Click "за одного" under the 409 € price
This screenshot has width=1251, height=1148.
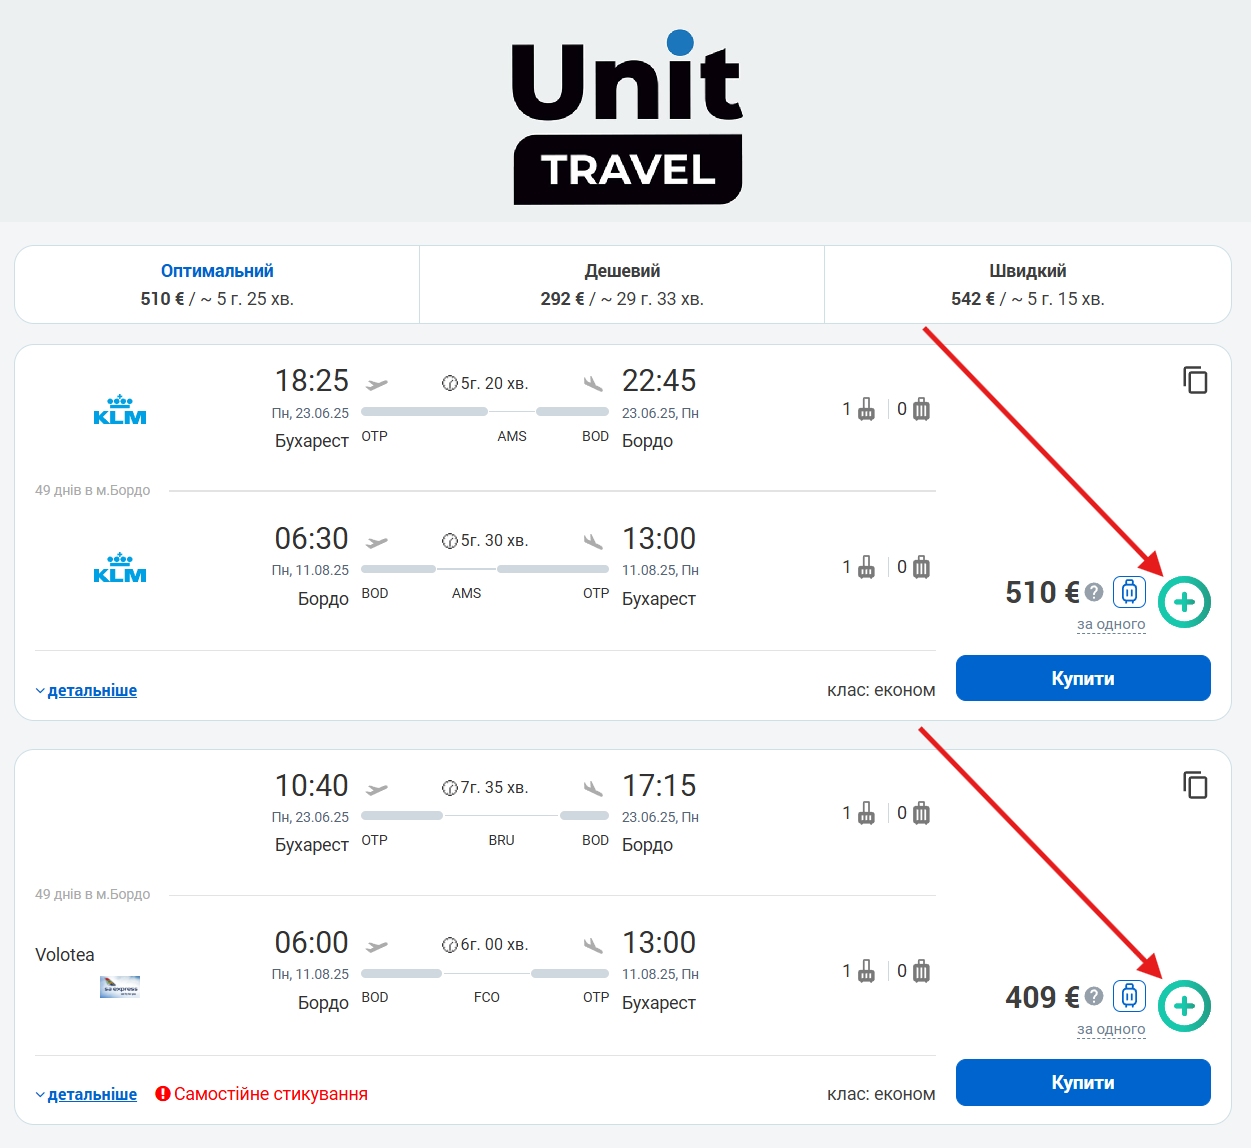pos(1111,1029)
